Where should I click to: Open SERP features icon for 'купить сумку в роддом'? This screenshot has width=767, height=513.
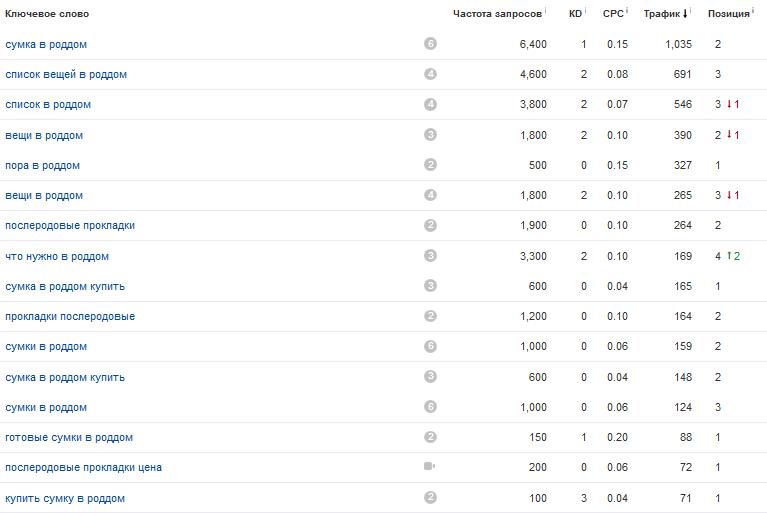430,498
